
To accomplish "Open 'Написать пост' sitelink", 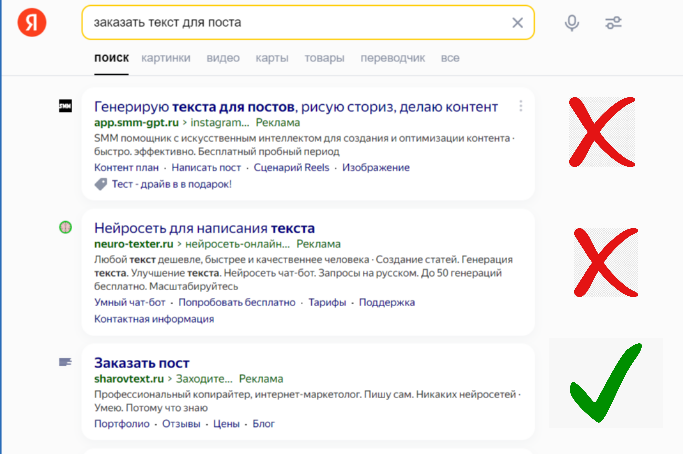I will point(206,168).
